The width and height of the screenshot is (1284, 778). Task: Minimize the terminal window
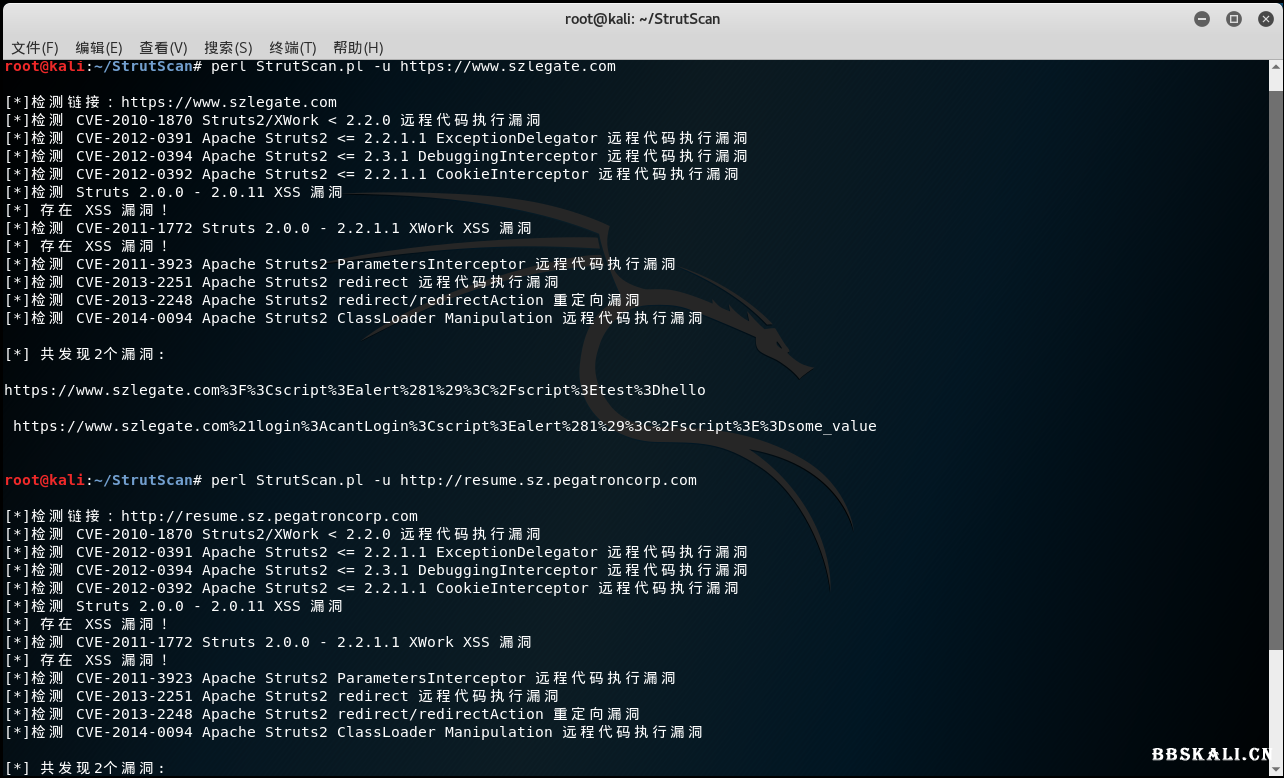click(x=1202, y=19)
